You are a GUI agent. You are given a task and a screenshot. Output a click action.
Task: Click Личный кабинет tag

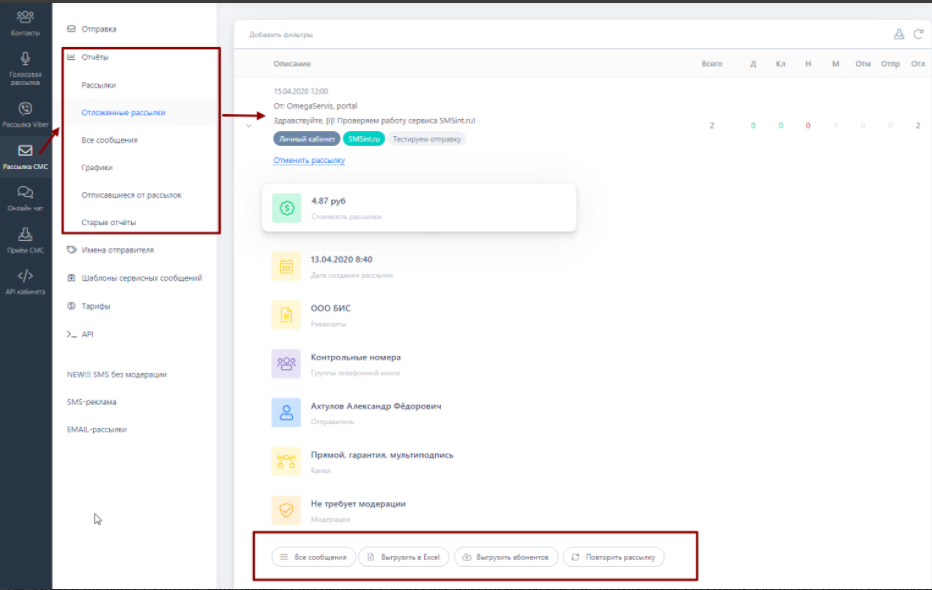pyautogui.click(x=307, y=139)
